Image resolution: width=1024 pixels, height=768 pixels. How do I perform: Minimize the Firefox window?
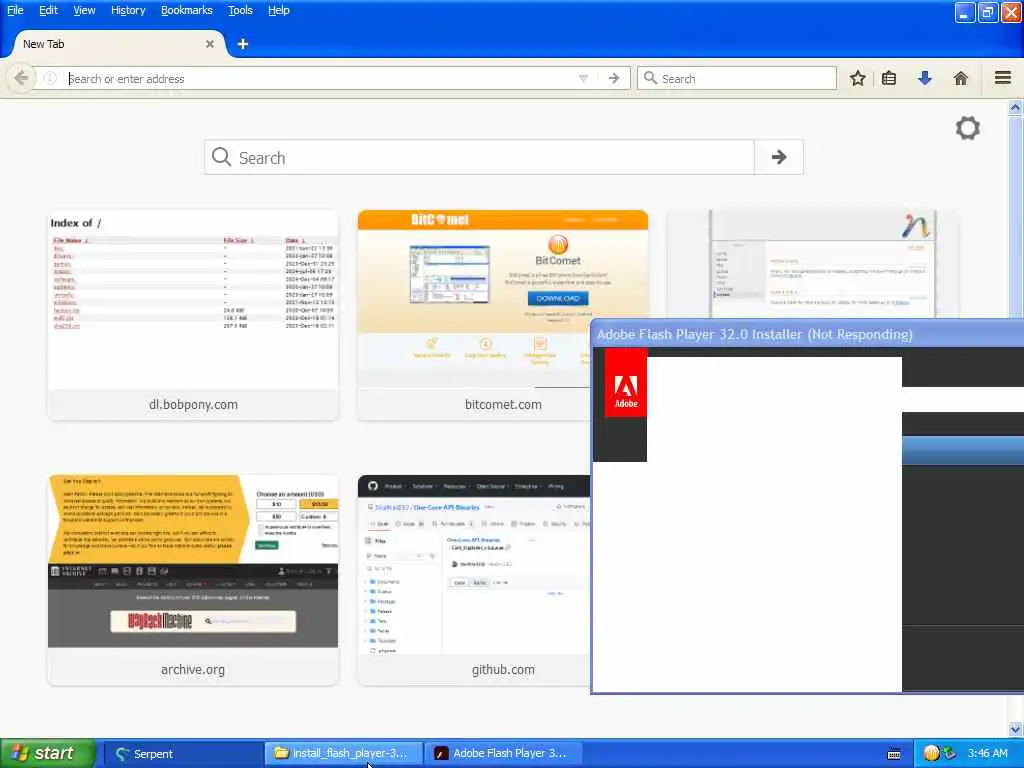click(965, 12)
